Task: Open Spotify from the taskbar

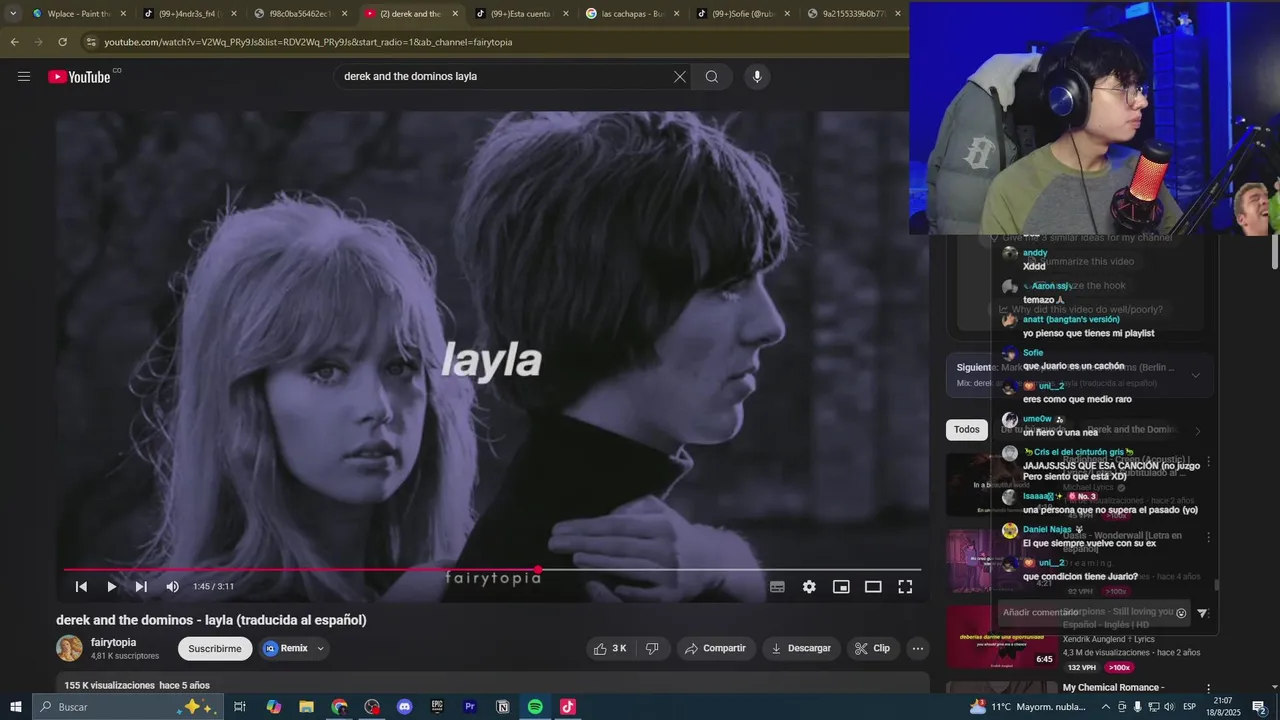Action: click(x=535, y=707)
